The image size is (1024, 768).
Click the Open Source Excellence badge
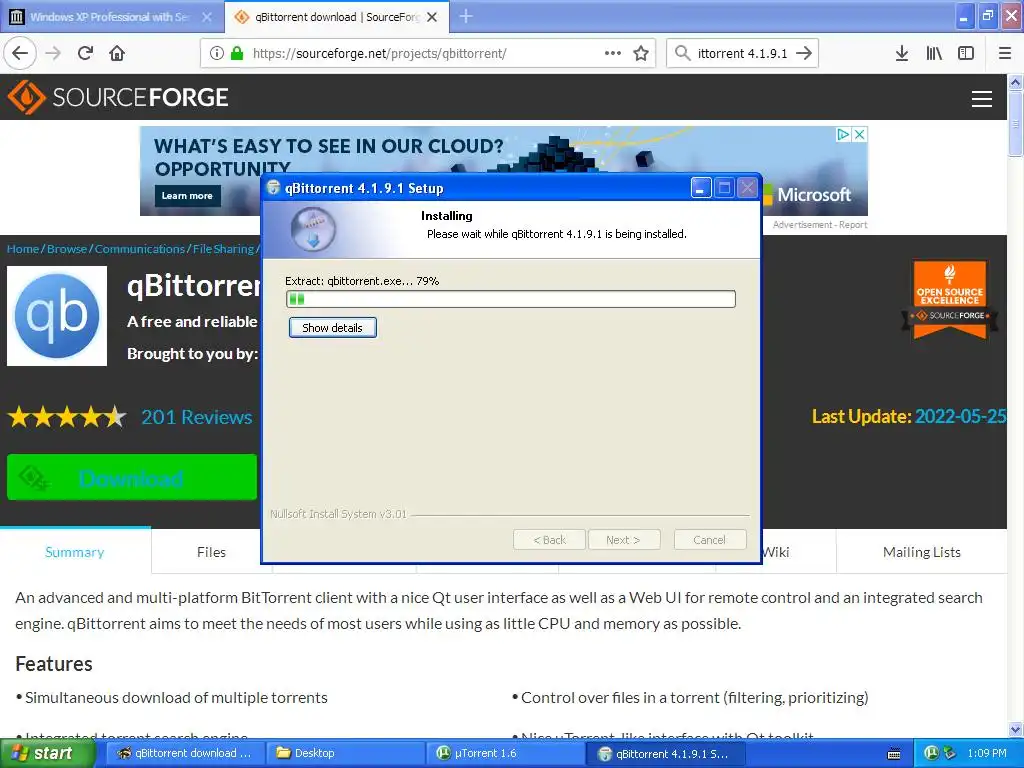[x=950, y=300]
